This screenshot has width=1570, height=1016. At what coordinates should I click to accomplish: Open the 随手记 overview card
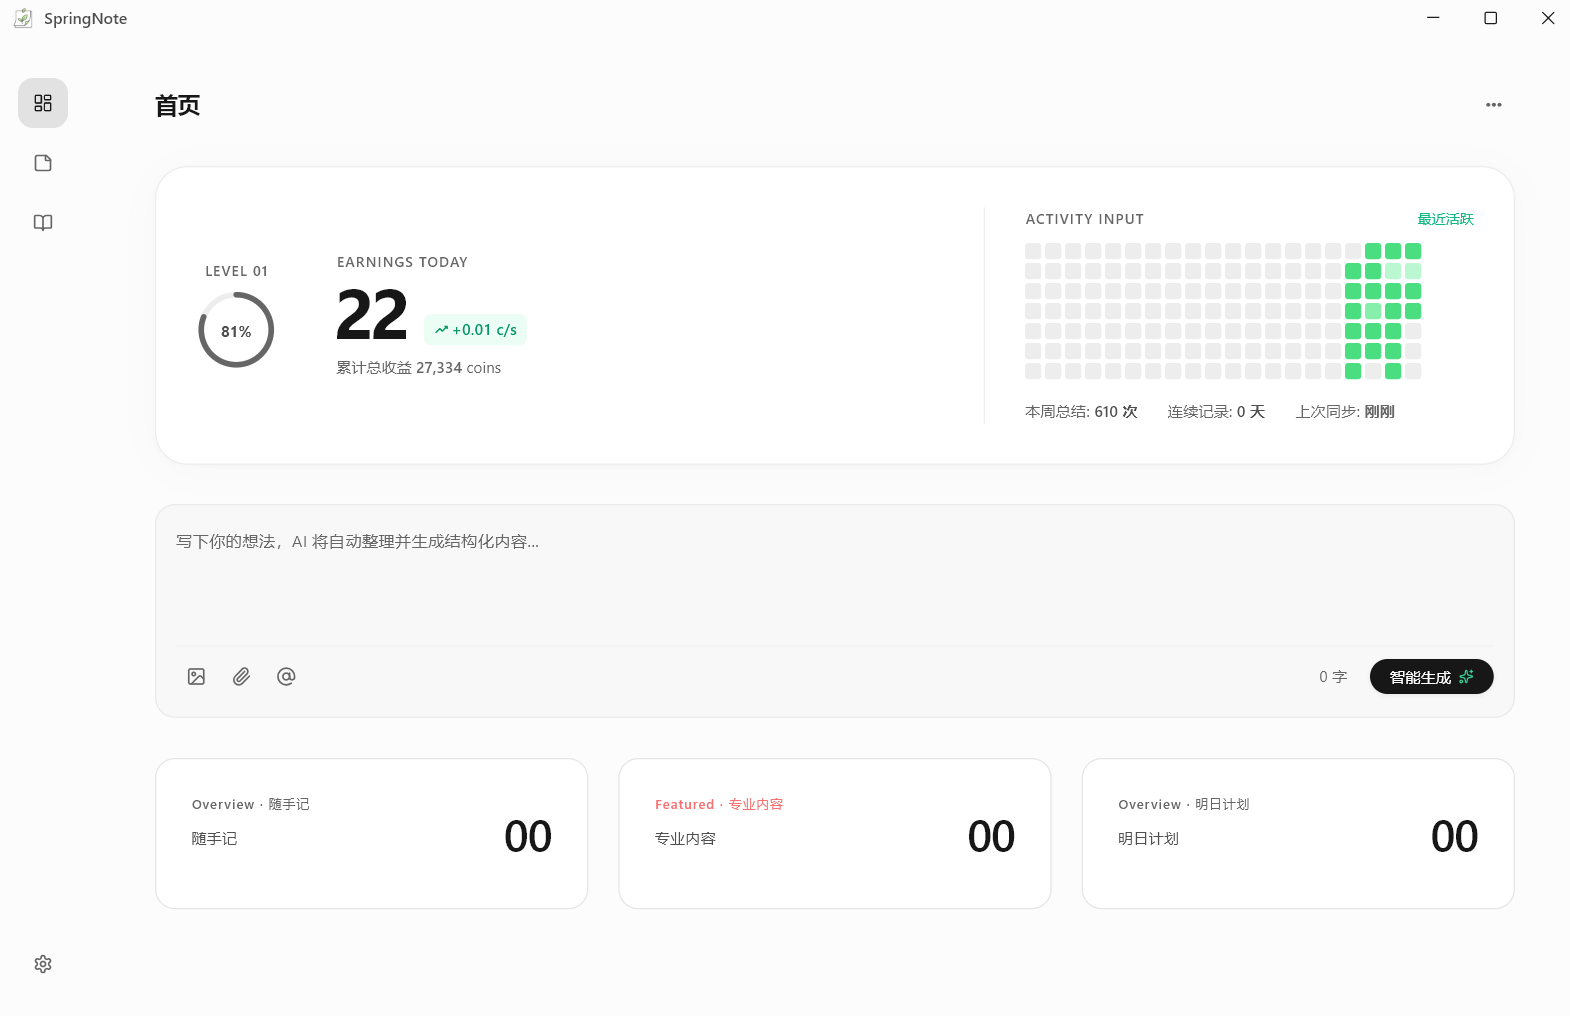(x=371, y=834)
